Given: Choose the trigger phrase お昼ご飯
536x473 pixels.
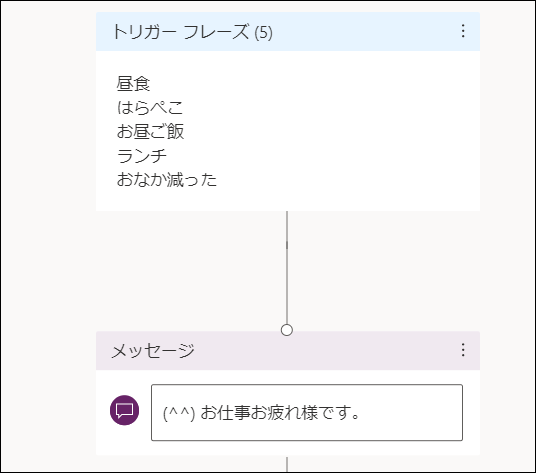Looking at the screenshot, I should 150,131.
